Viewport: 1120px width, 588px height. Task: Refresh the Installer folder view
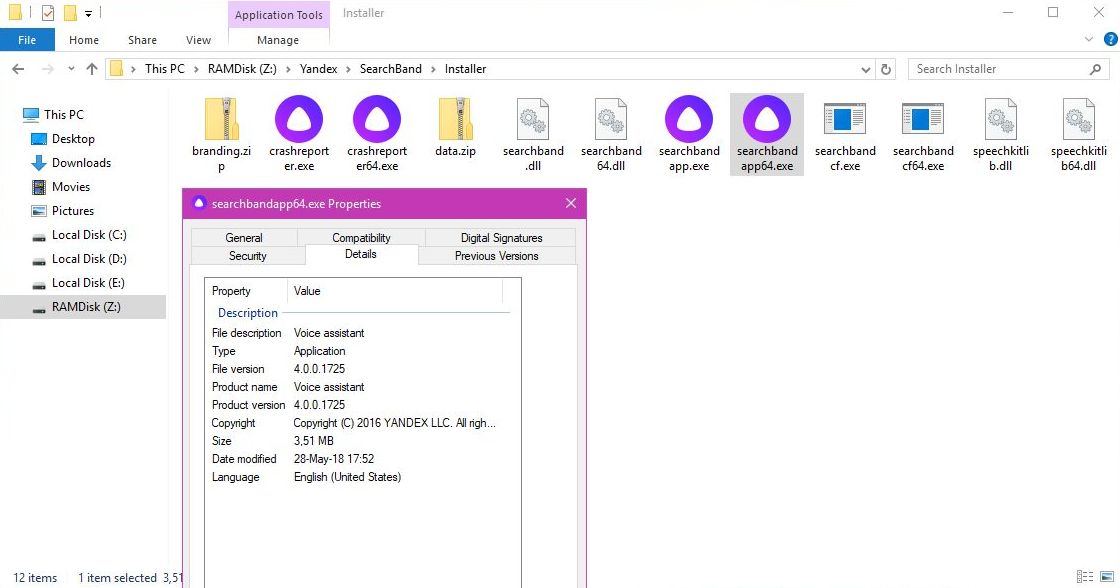point(886,69)
